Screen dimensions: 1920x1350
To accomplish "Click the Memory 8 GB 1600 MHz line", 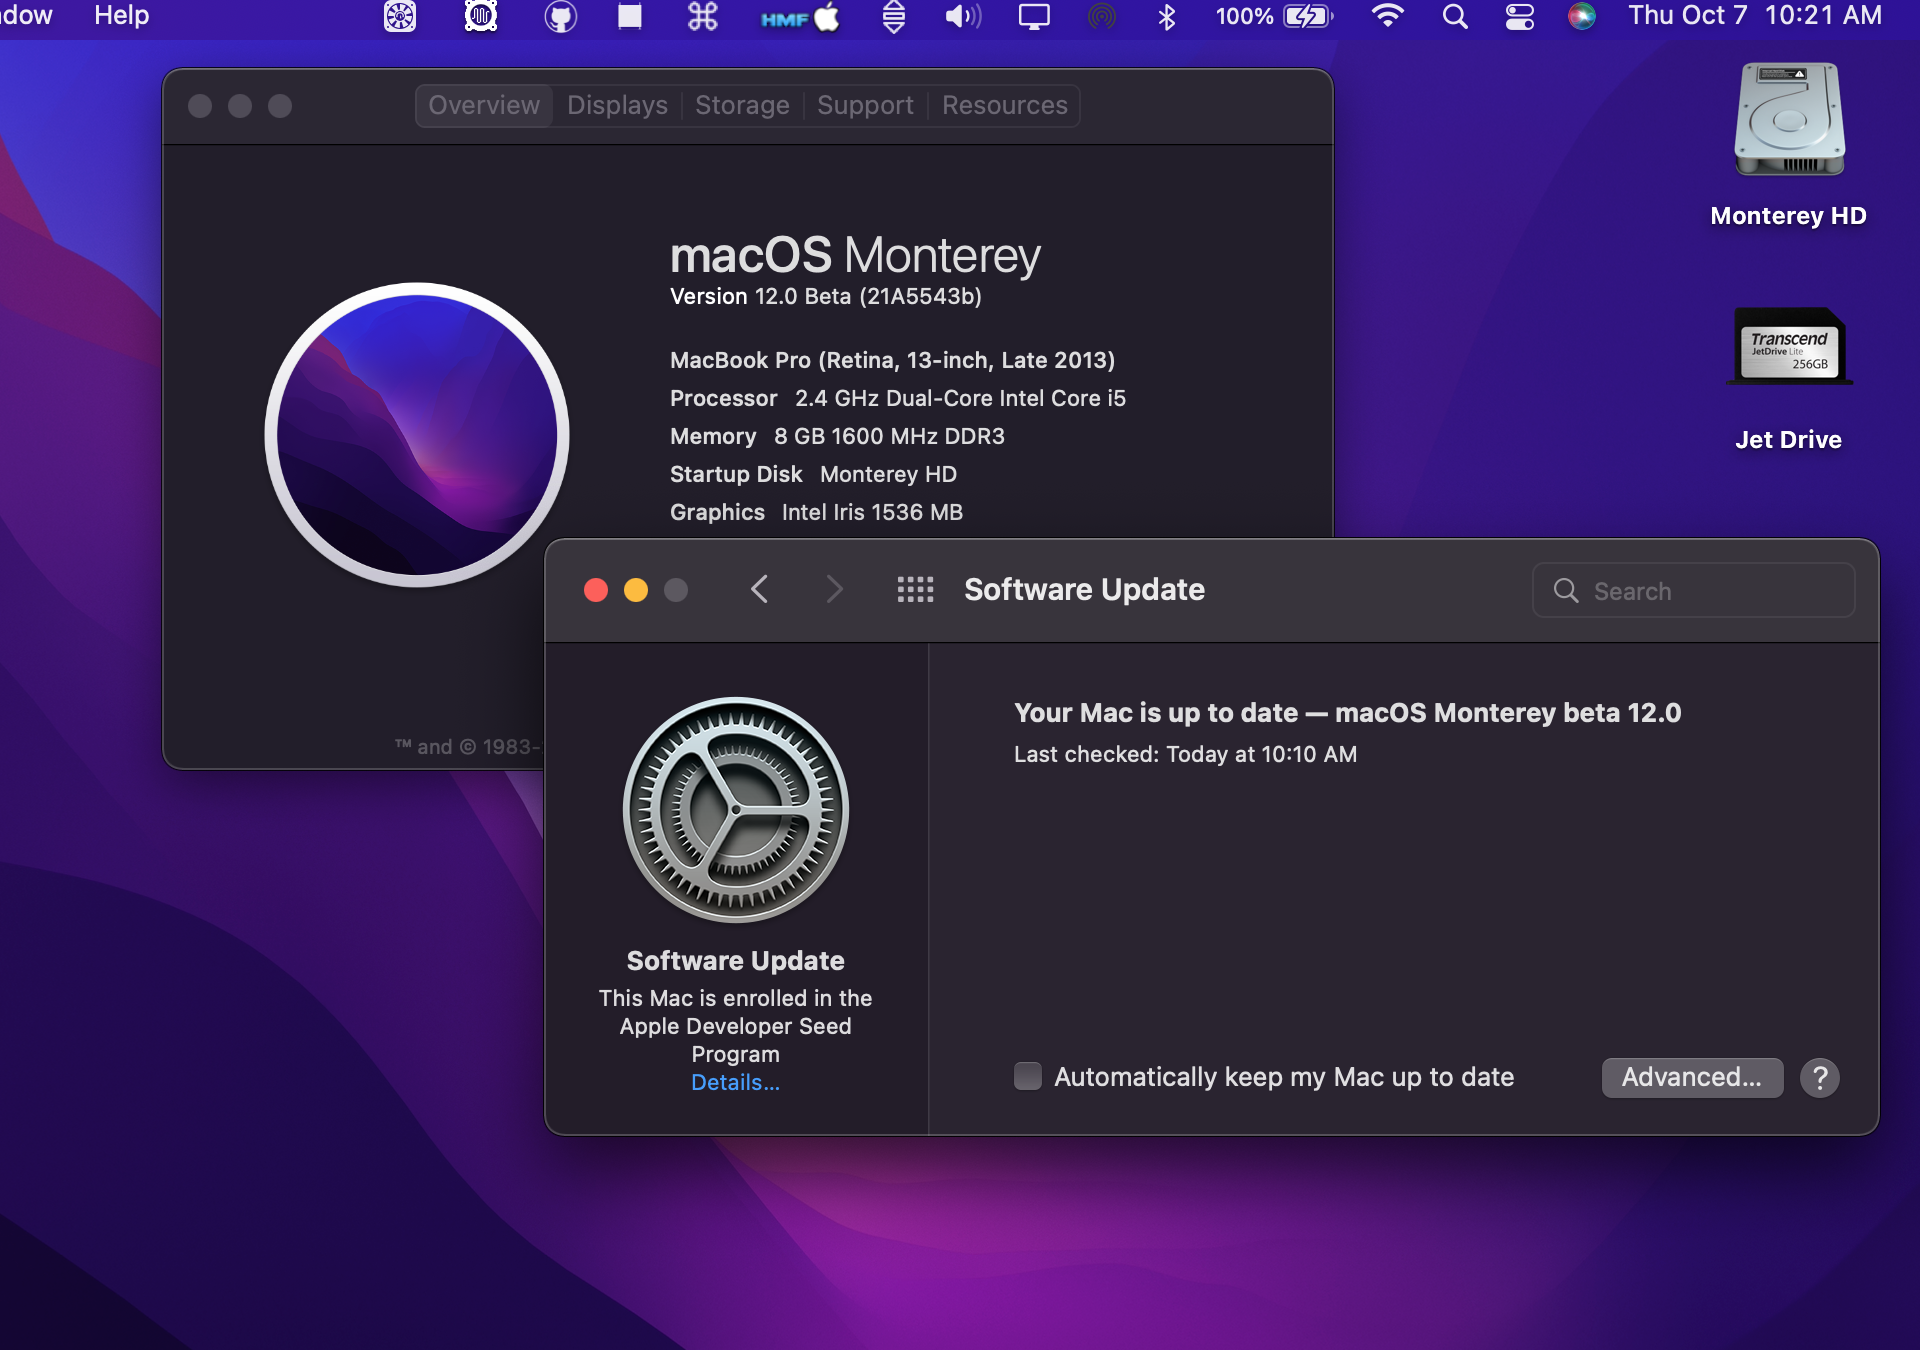I will coord(837,436).
